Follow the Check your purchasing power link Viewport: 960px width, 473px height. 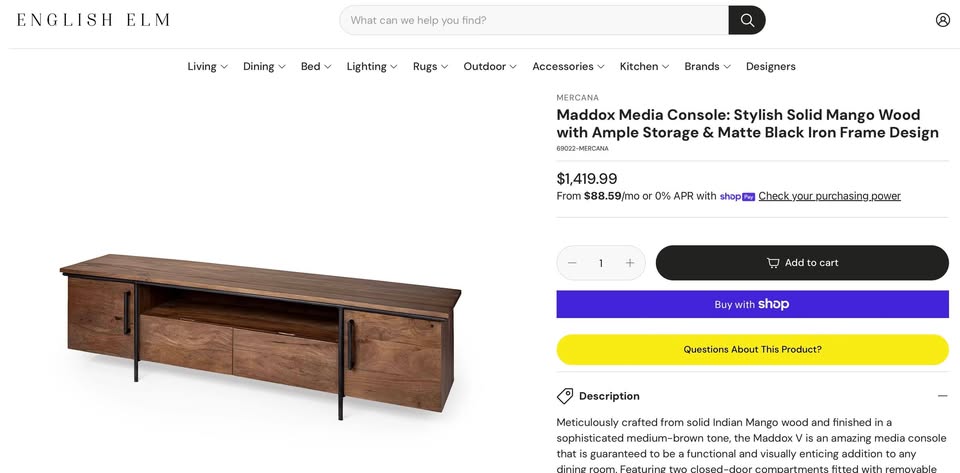click(x=829, y=196)
